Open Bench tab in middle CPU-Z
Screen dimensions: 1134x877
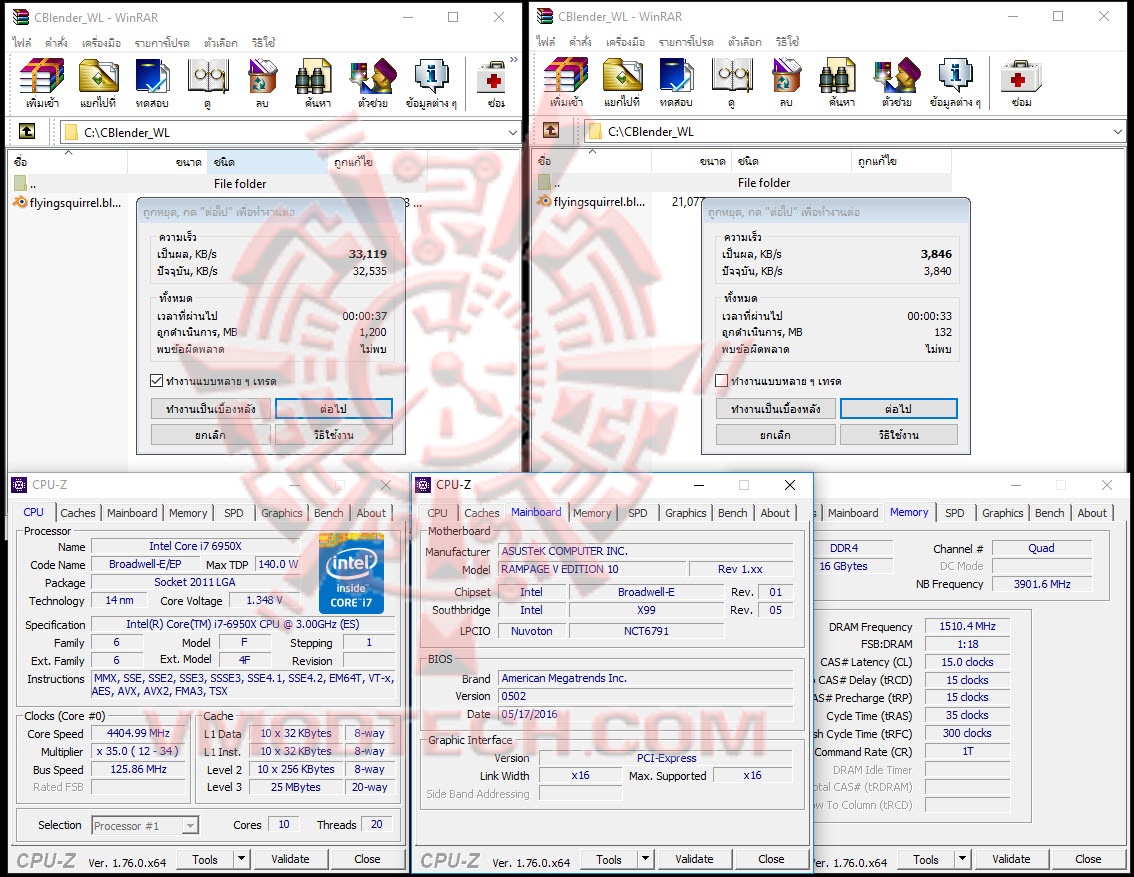coord(733,513)
